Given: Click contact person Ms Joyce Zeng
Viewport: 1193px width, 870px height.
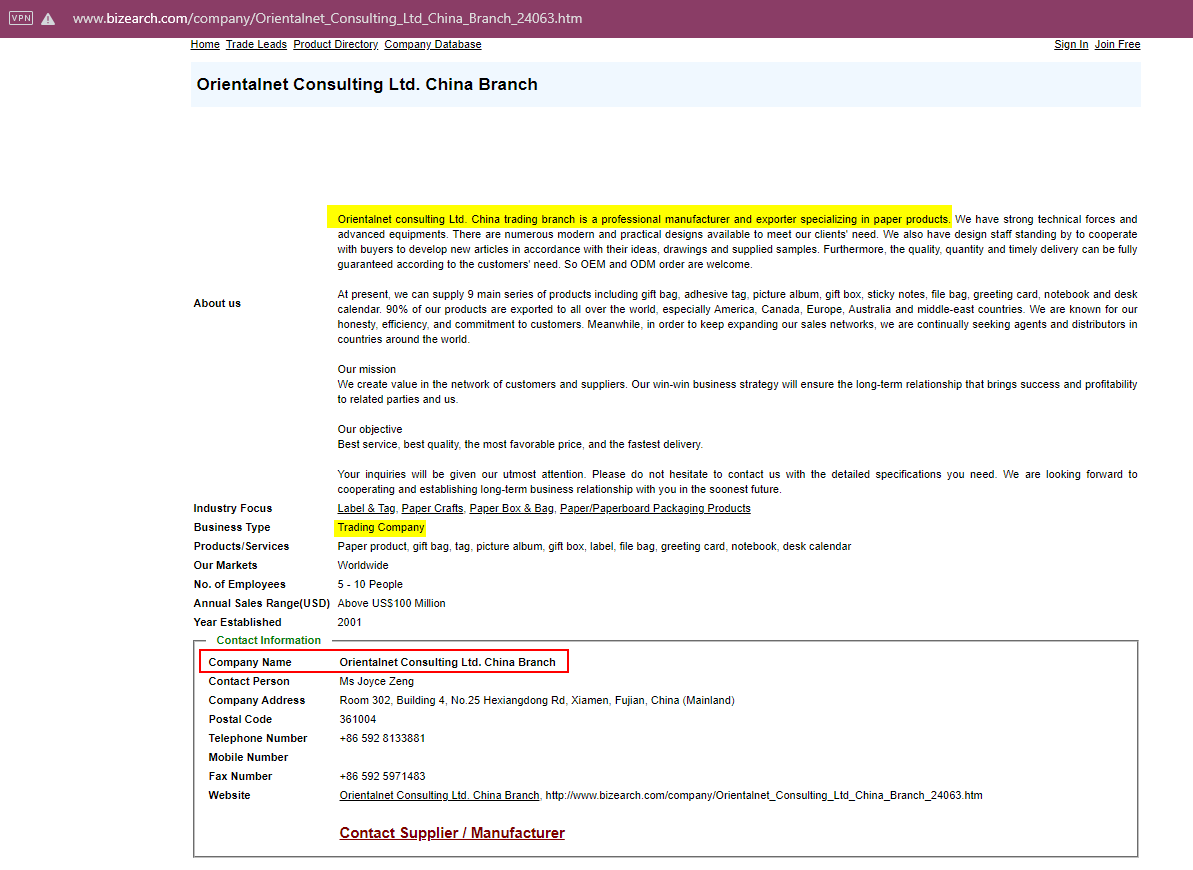Looking at the screenshot, I should (x=377, y=681).
